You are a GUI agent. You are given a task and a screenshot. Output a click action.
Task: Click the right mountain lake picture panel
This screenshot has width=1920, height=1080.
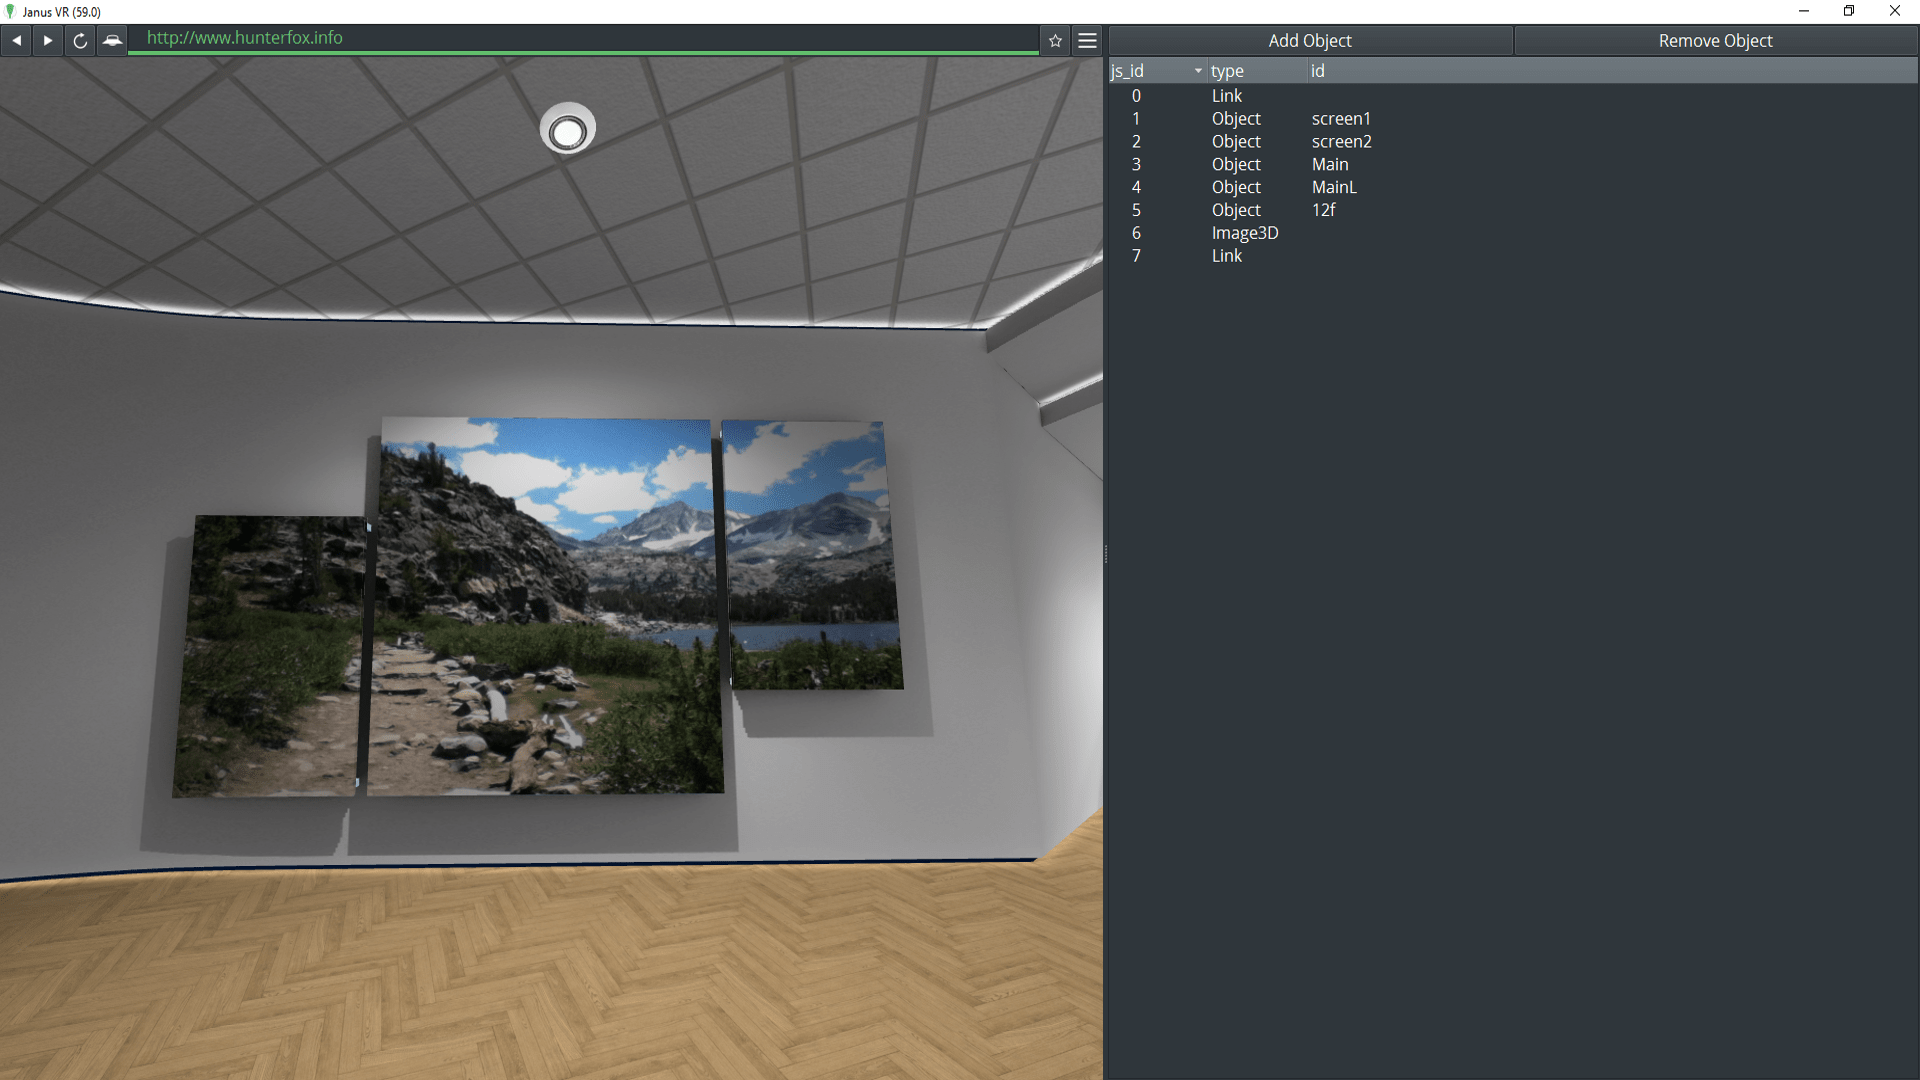pyautogui.click(x=811, y=555)
